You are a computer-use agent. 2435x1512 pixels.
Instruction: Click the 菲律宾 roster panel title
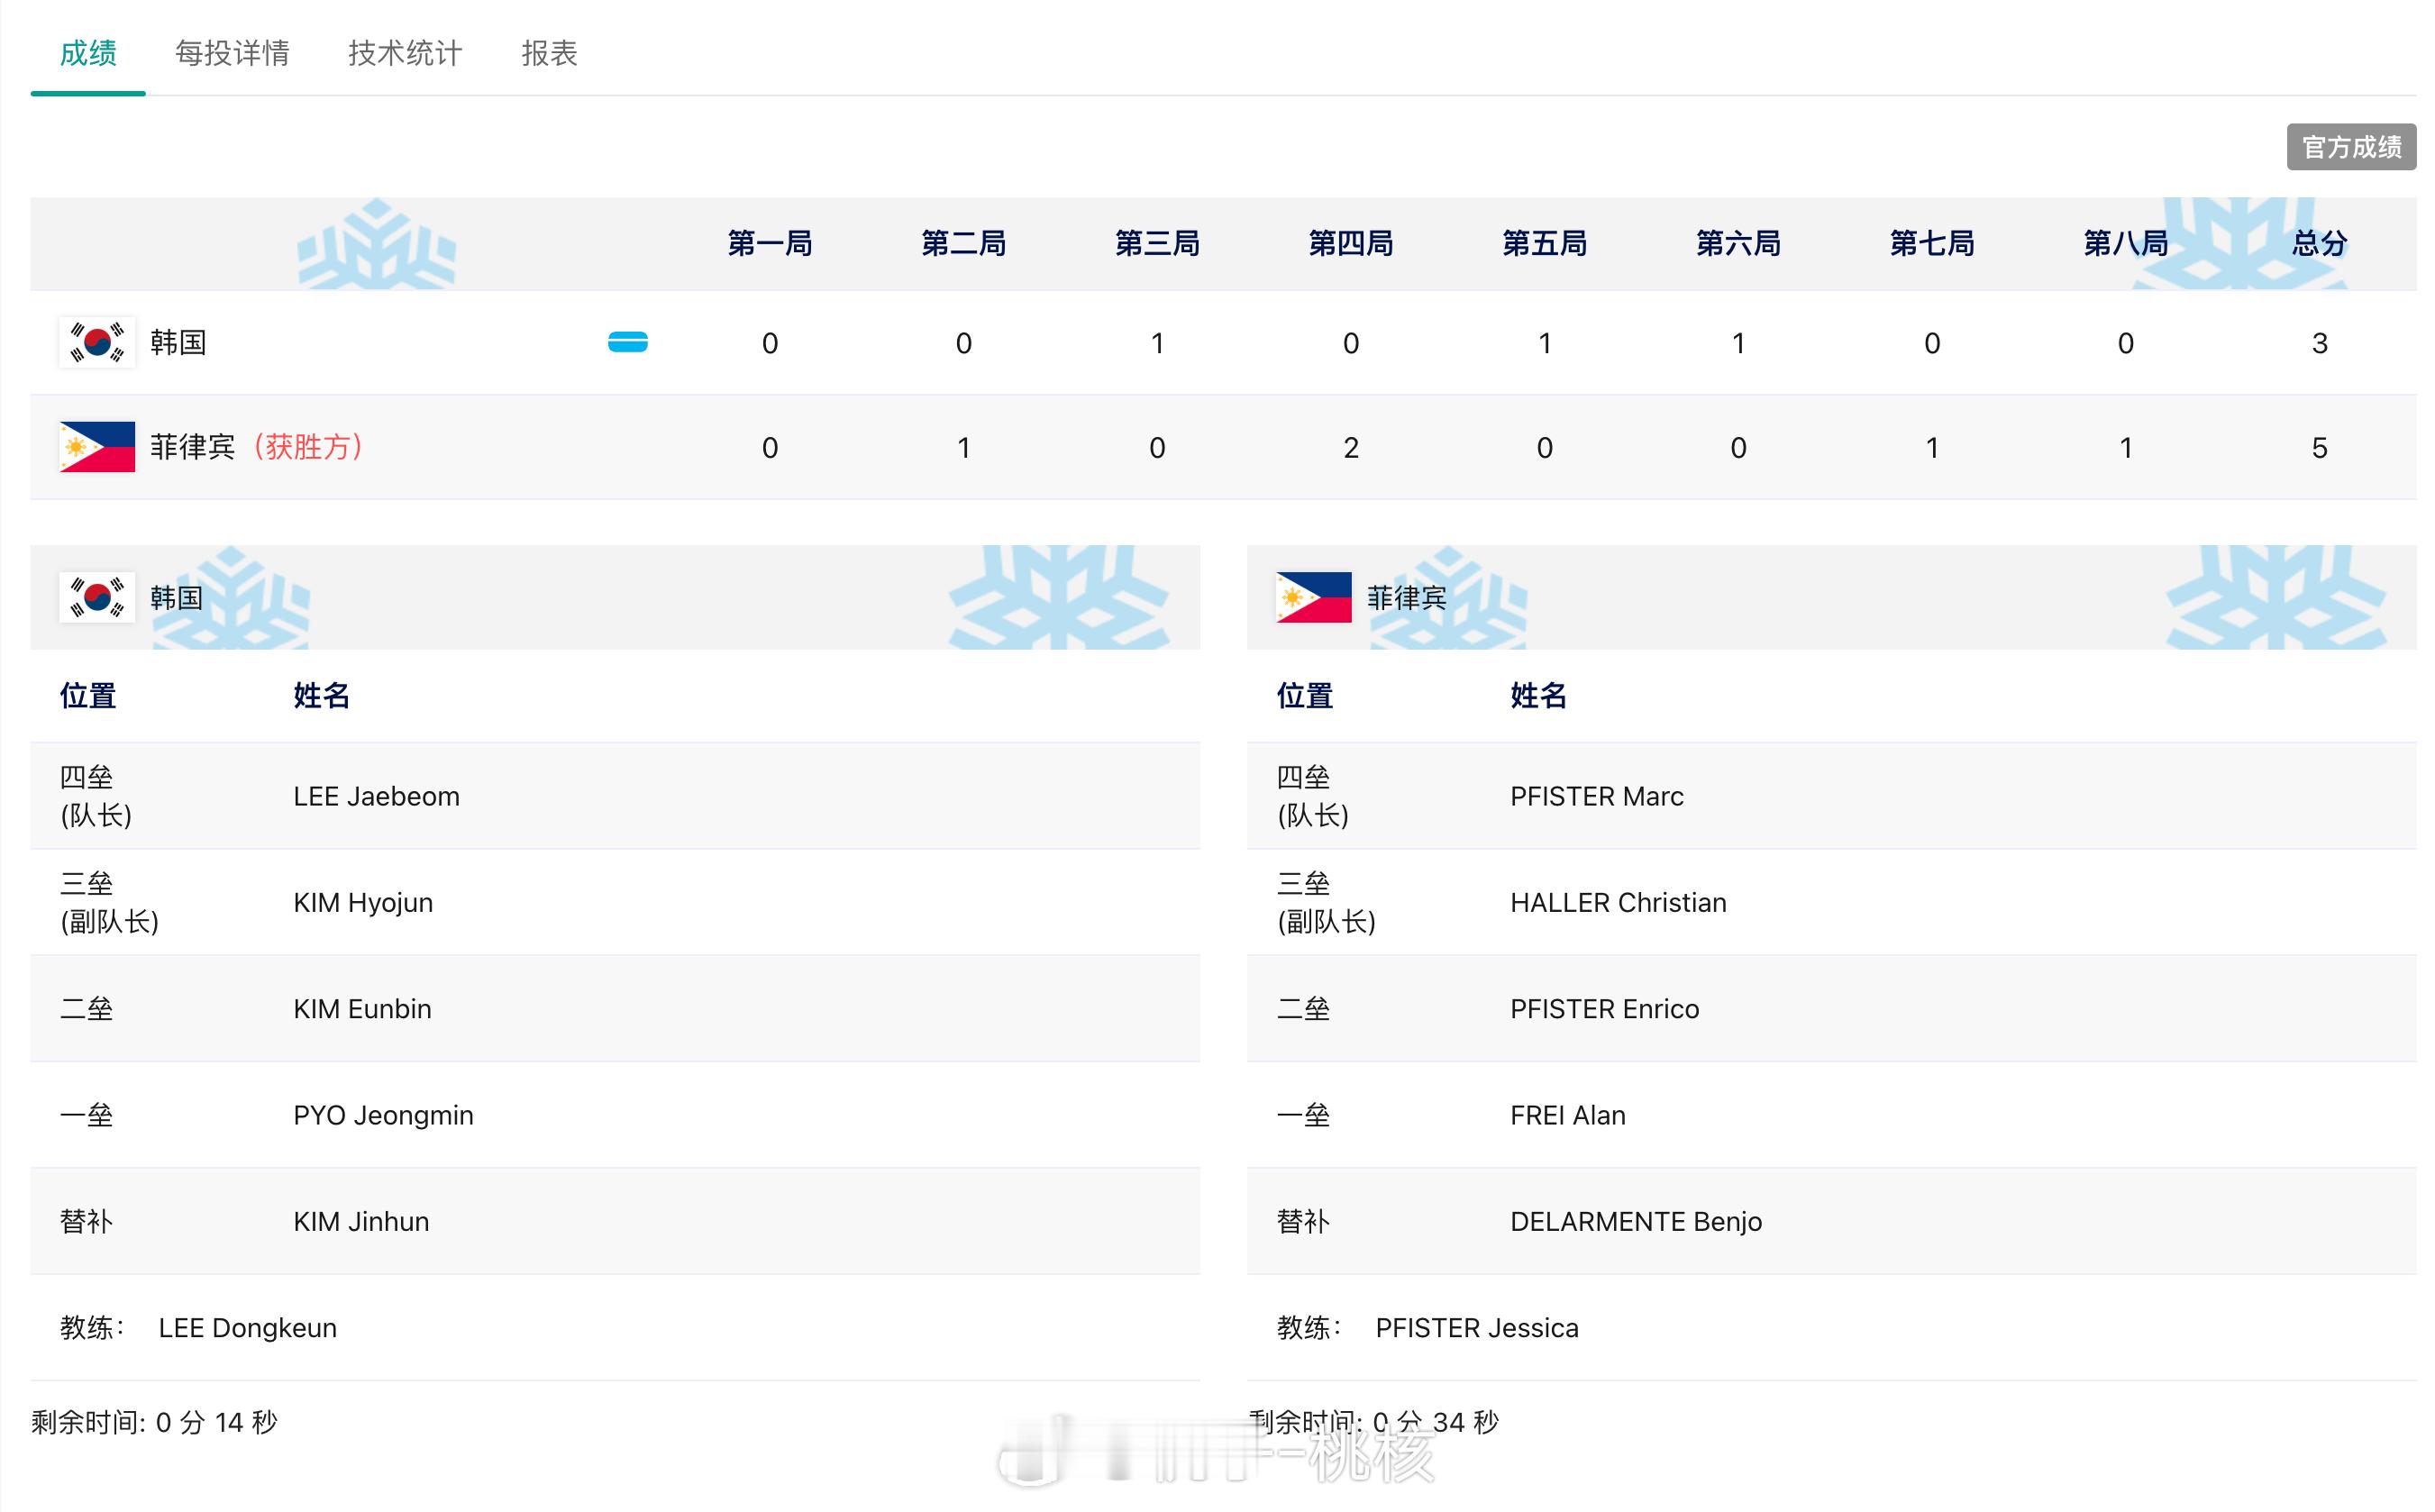coord(1407,598)
